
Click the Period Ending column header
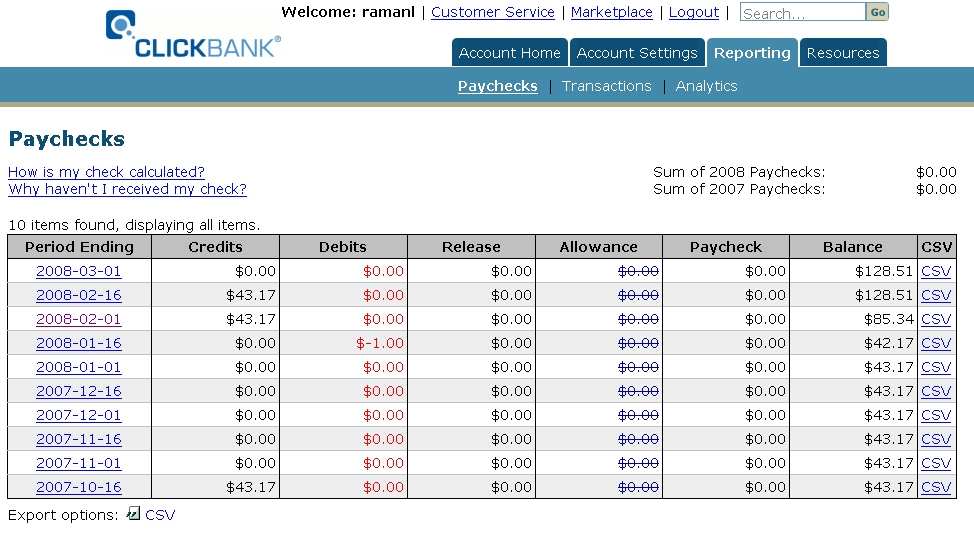[80, 247]
